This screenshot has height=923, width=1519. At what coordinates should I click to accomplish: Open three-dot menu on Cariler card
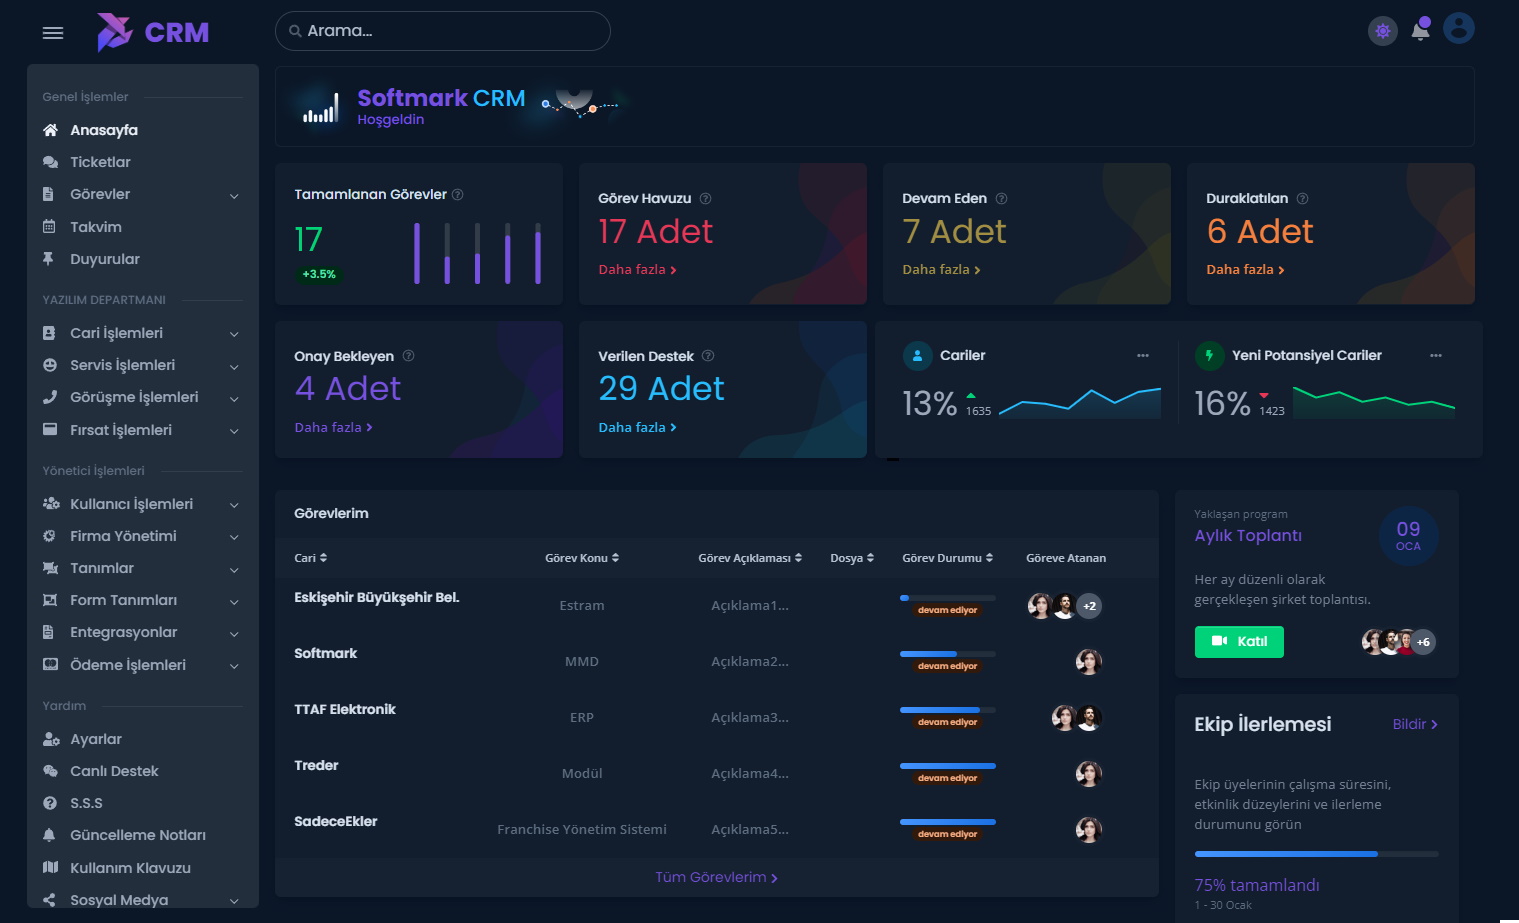pyautogui.click(x=1142, y=356)
